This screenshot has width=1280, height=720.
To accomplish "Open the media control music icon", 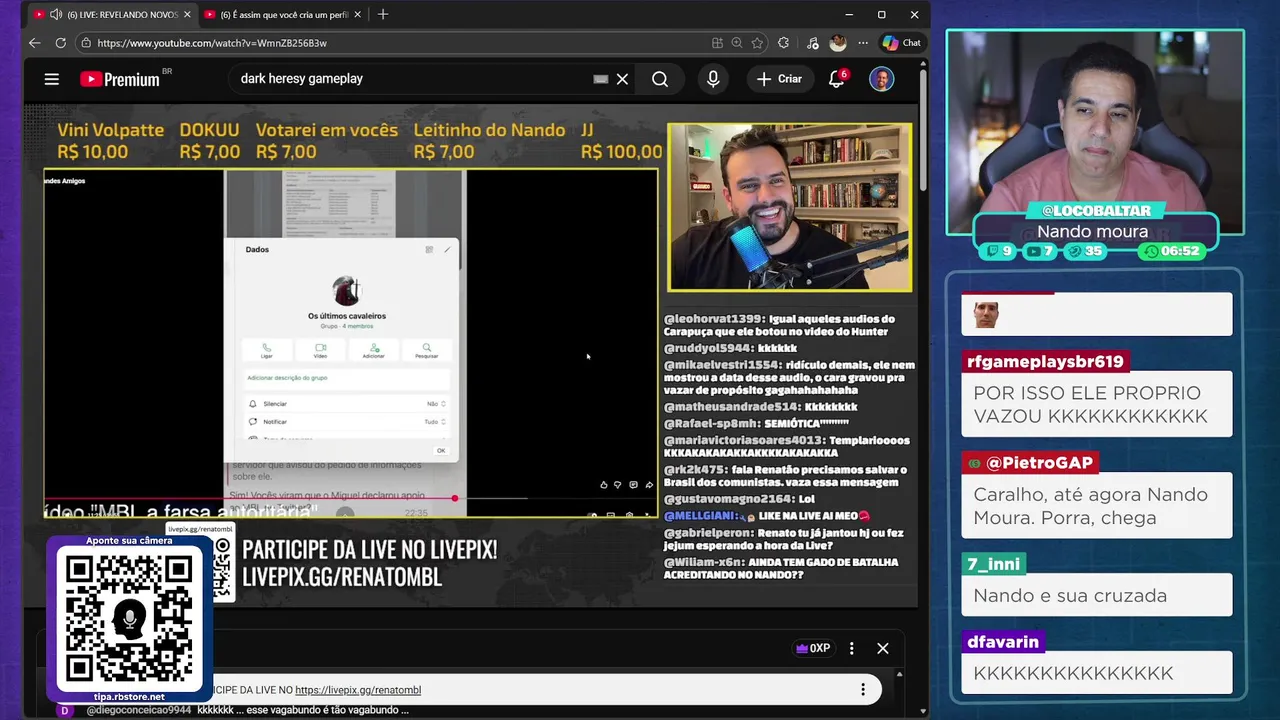I will point(811,43).
